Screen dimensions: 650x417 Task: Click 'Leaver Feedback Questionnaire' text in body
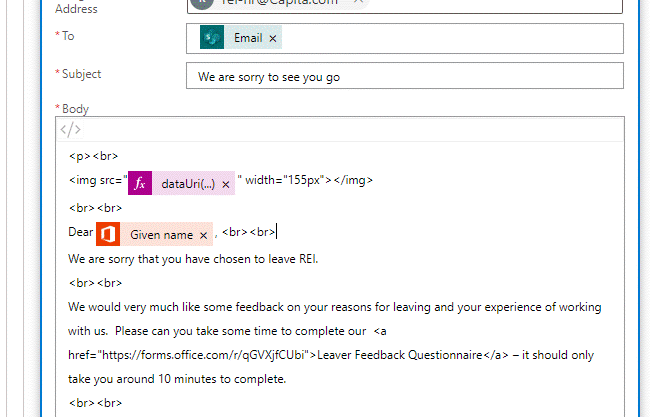pyautogui.click(x=400, y=355)
